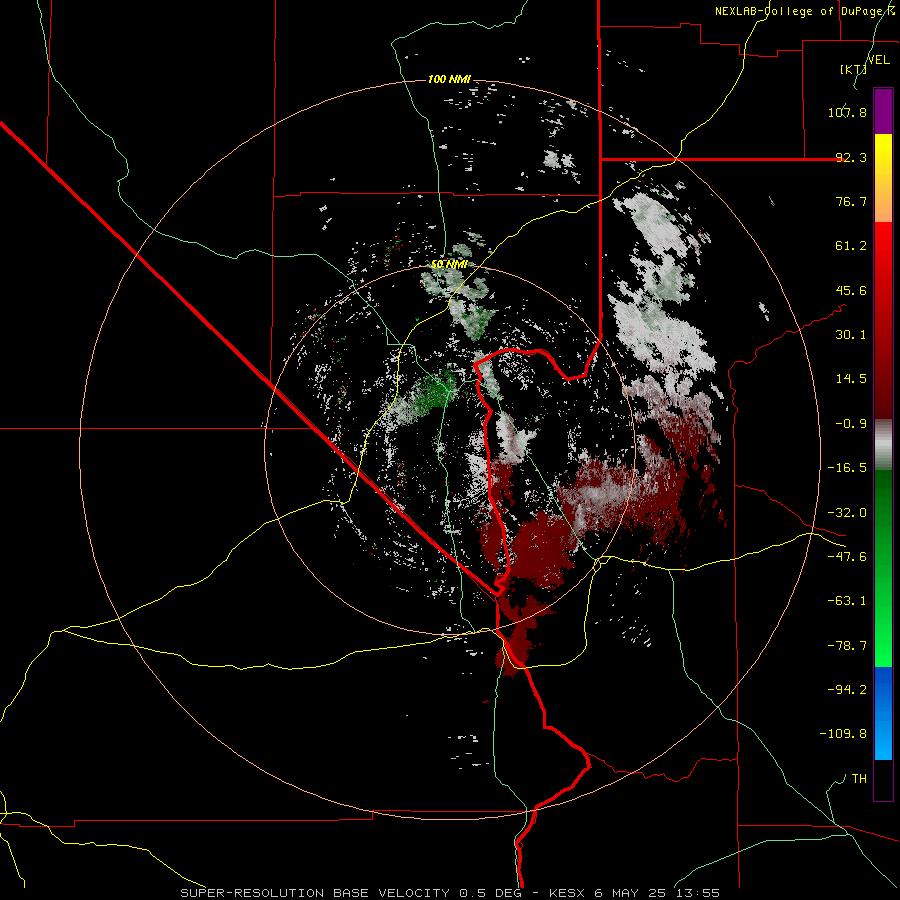Image resolution: width=900 pixels, height=900 pixels.
Task: Click the 30.1 legend value
Action: pos(851,335)
